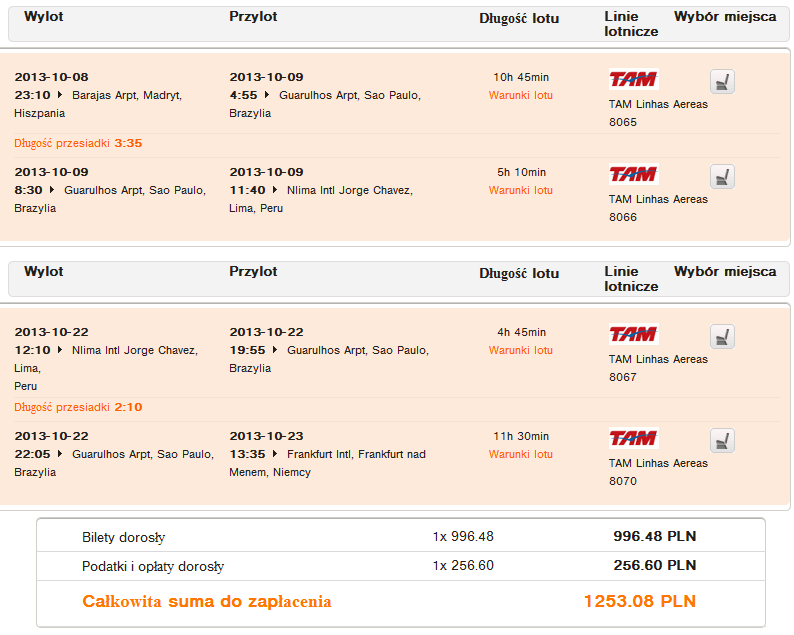Open seat selection for flight 8066
The image size is (794, 635).
[722, 177]
